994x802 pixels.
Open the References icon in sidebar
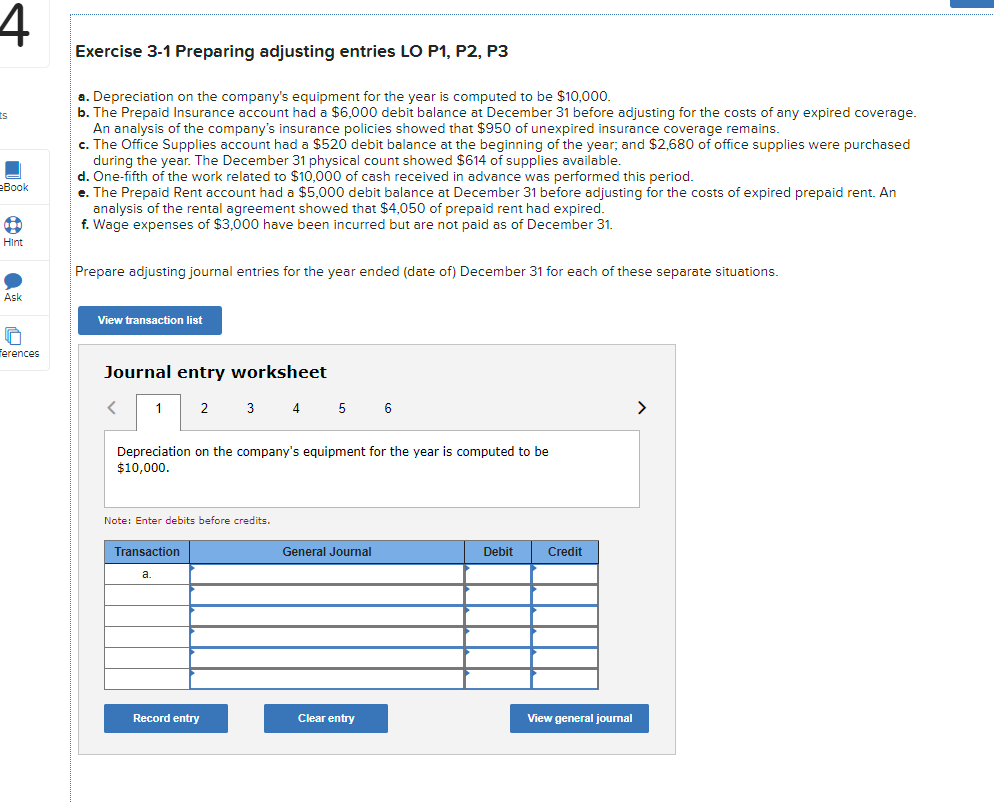pos(12,336)
